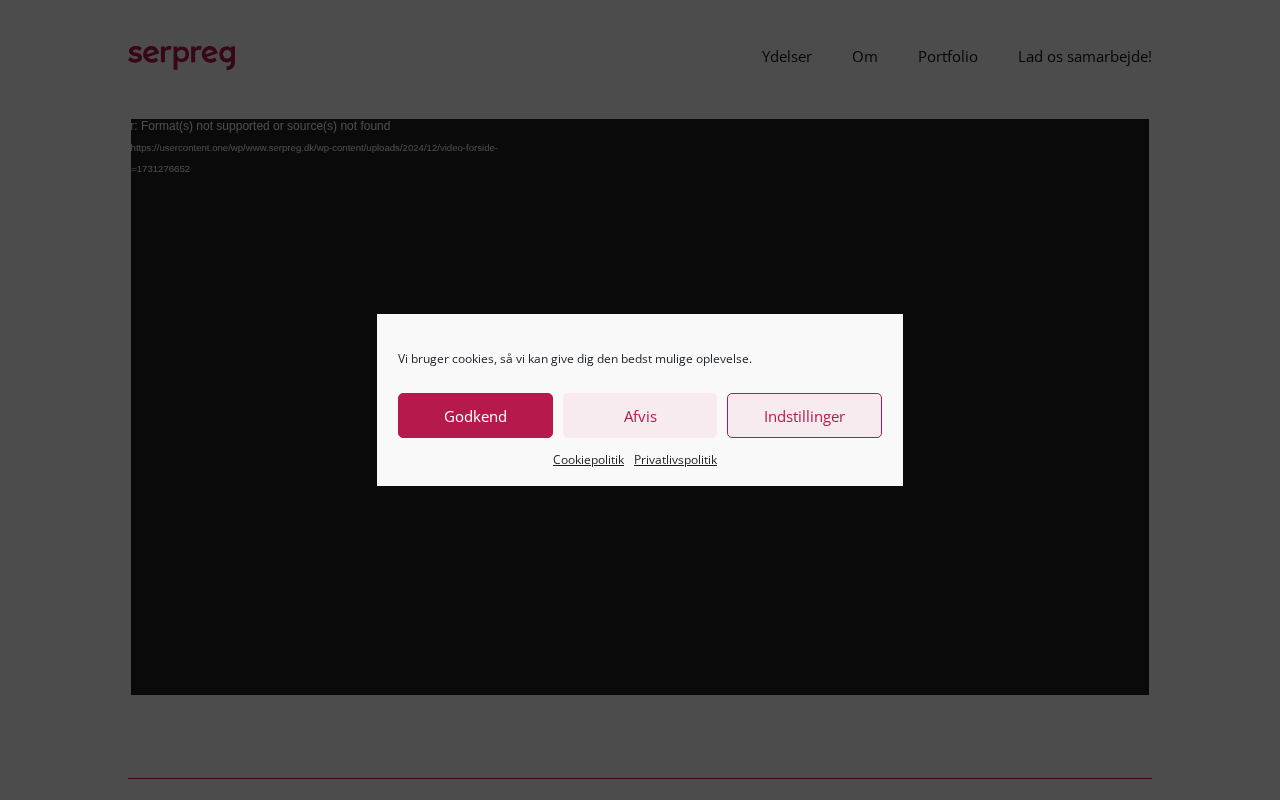Image resolution: width=1280 pixels, height=800 pixels.
Task: Open cookie Indstillinger button
Action: click(x=804, y=416)
